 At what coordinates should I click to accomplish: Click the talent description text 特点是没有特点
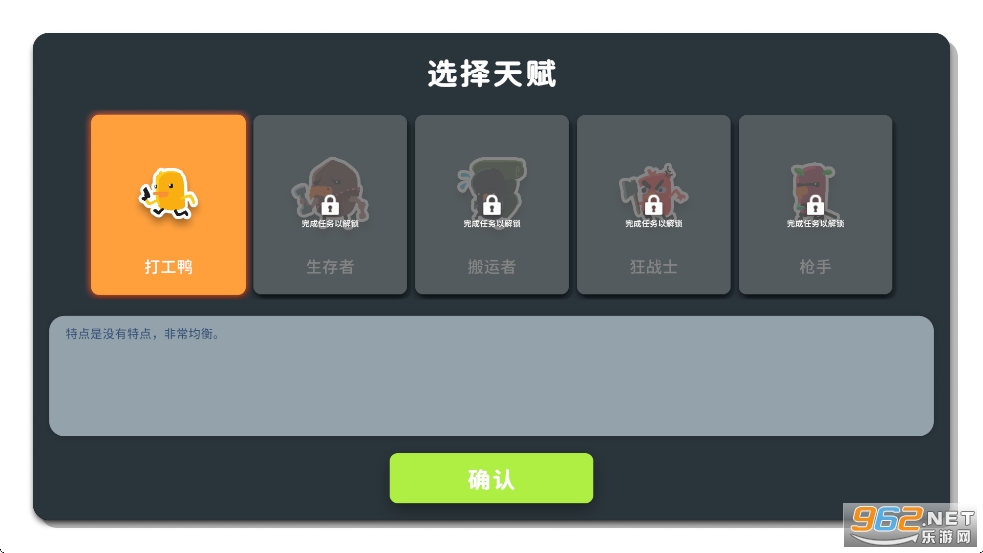click(x=108, y=334)
